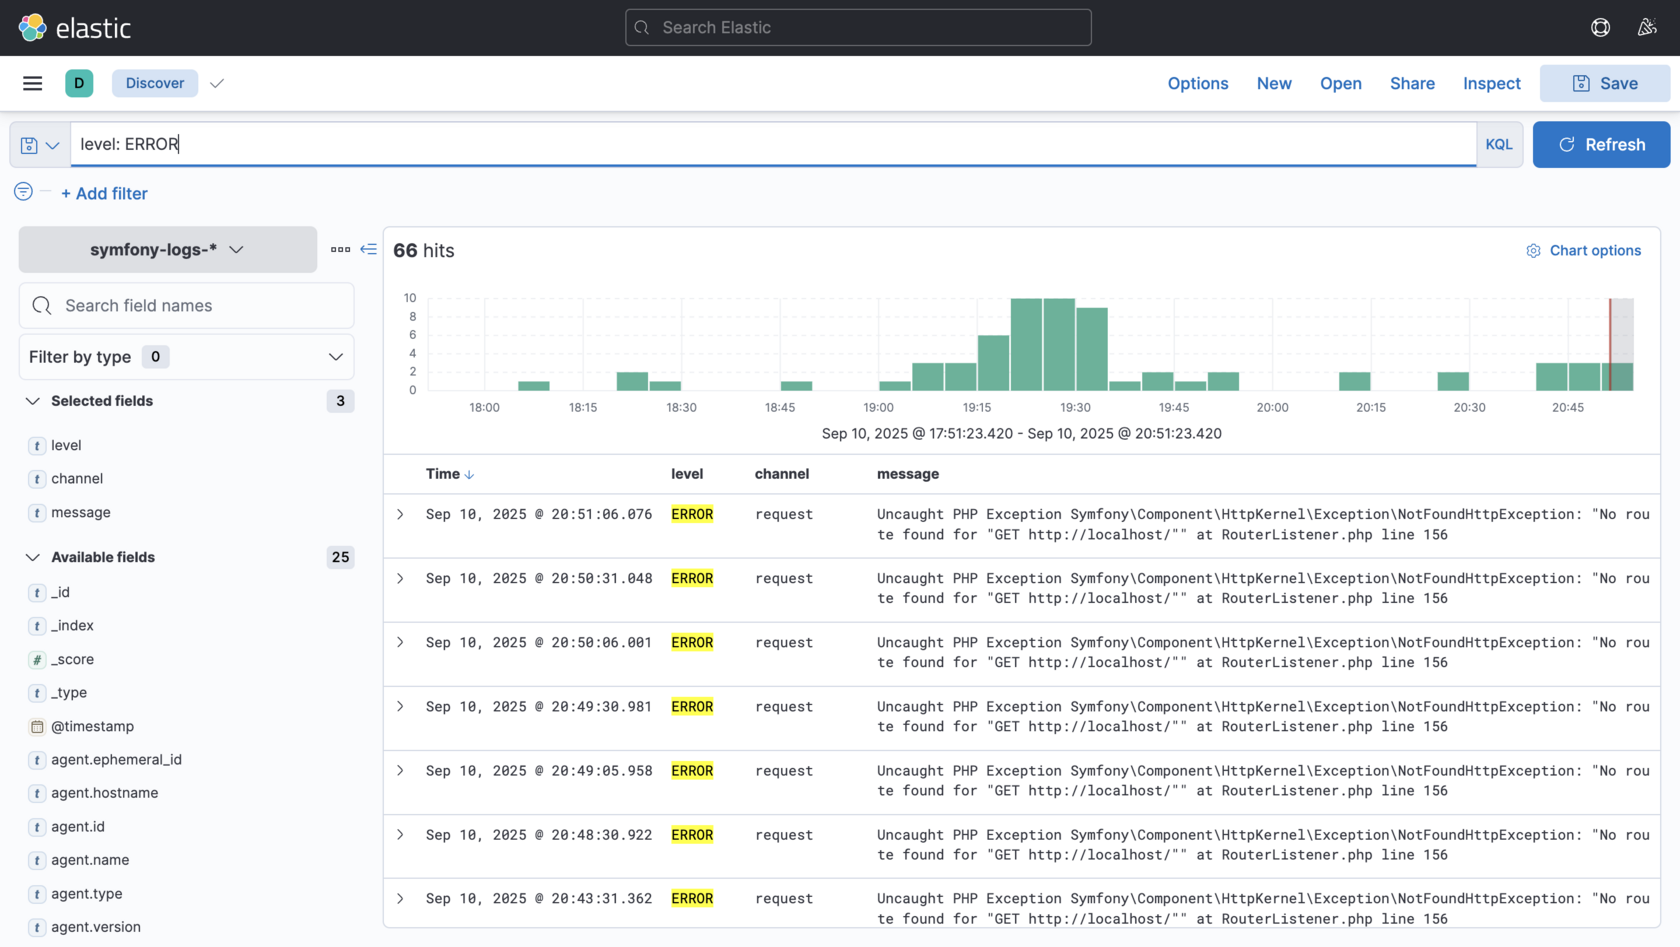Click the magnifier in Search Elastic
The width and height of the screenshot is (1680, 947).
[642, 28]
